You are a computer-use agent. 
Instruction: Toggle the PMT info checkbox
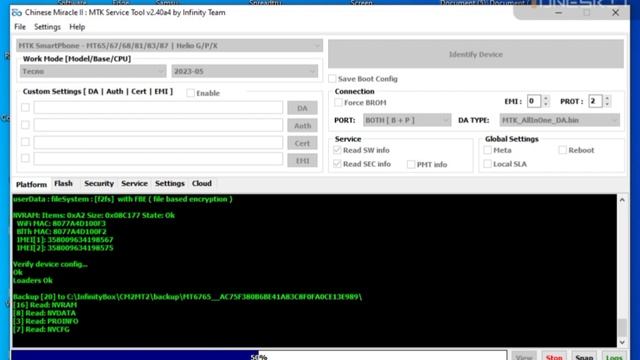(x=411, y=164)
